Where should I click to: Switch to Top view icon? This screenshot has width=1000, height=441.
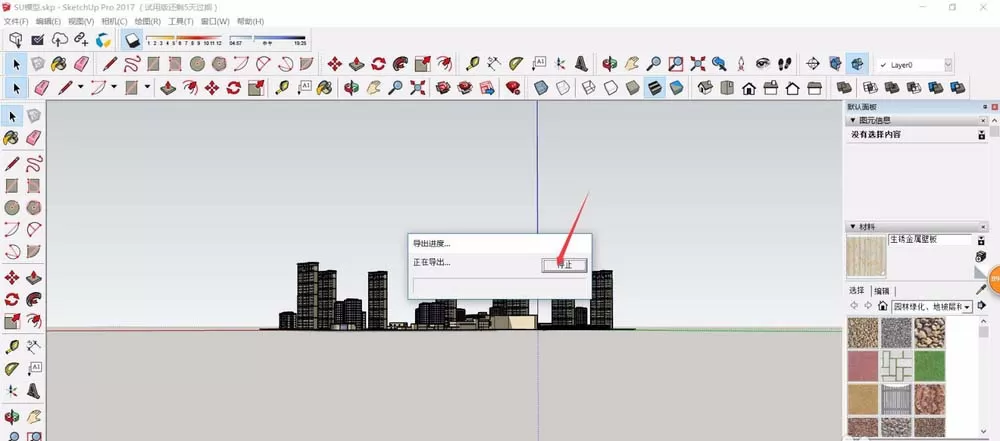727,88
